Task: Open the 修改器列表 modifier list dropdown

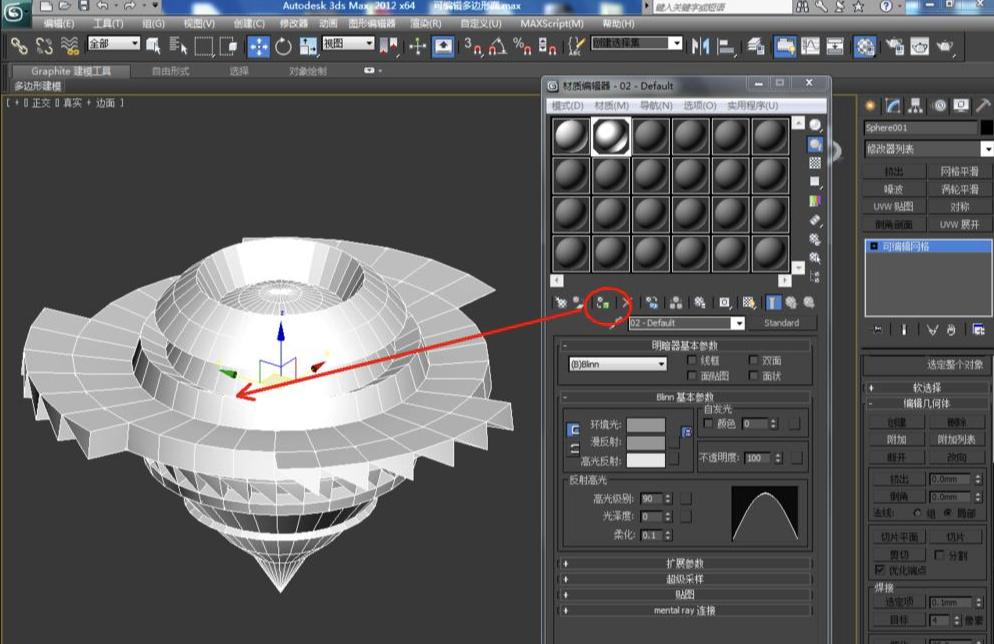Action: [x=929, y=149]
